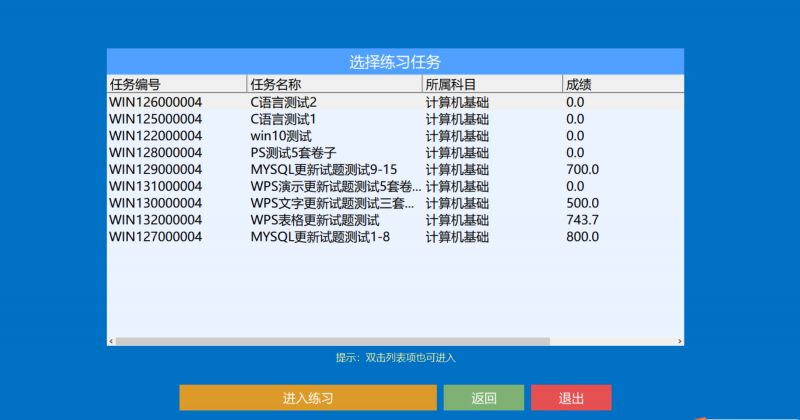This screenshot has height=420, width=800.
Task: Select row WIN127000004
Action: click(x=395, y=237)
